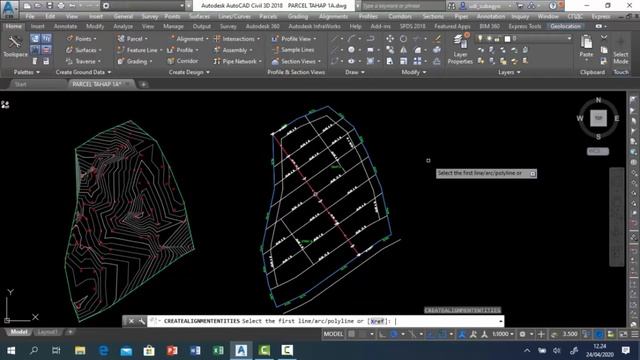Image resolution: width=640 pixels, height=360 pixels.
Task: Click the Windows Start button
Action: (x=11, y=350)
